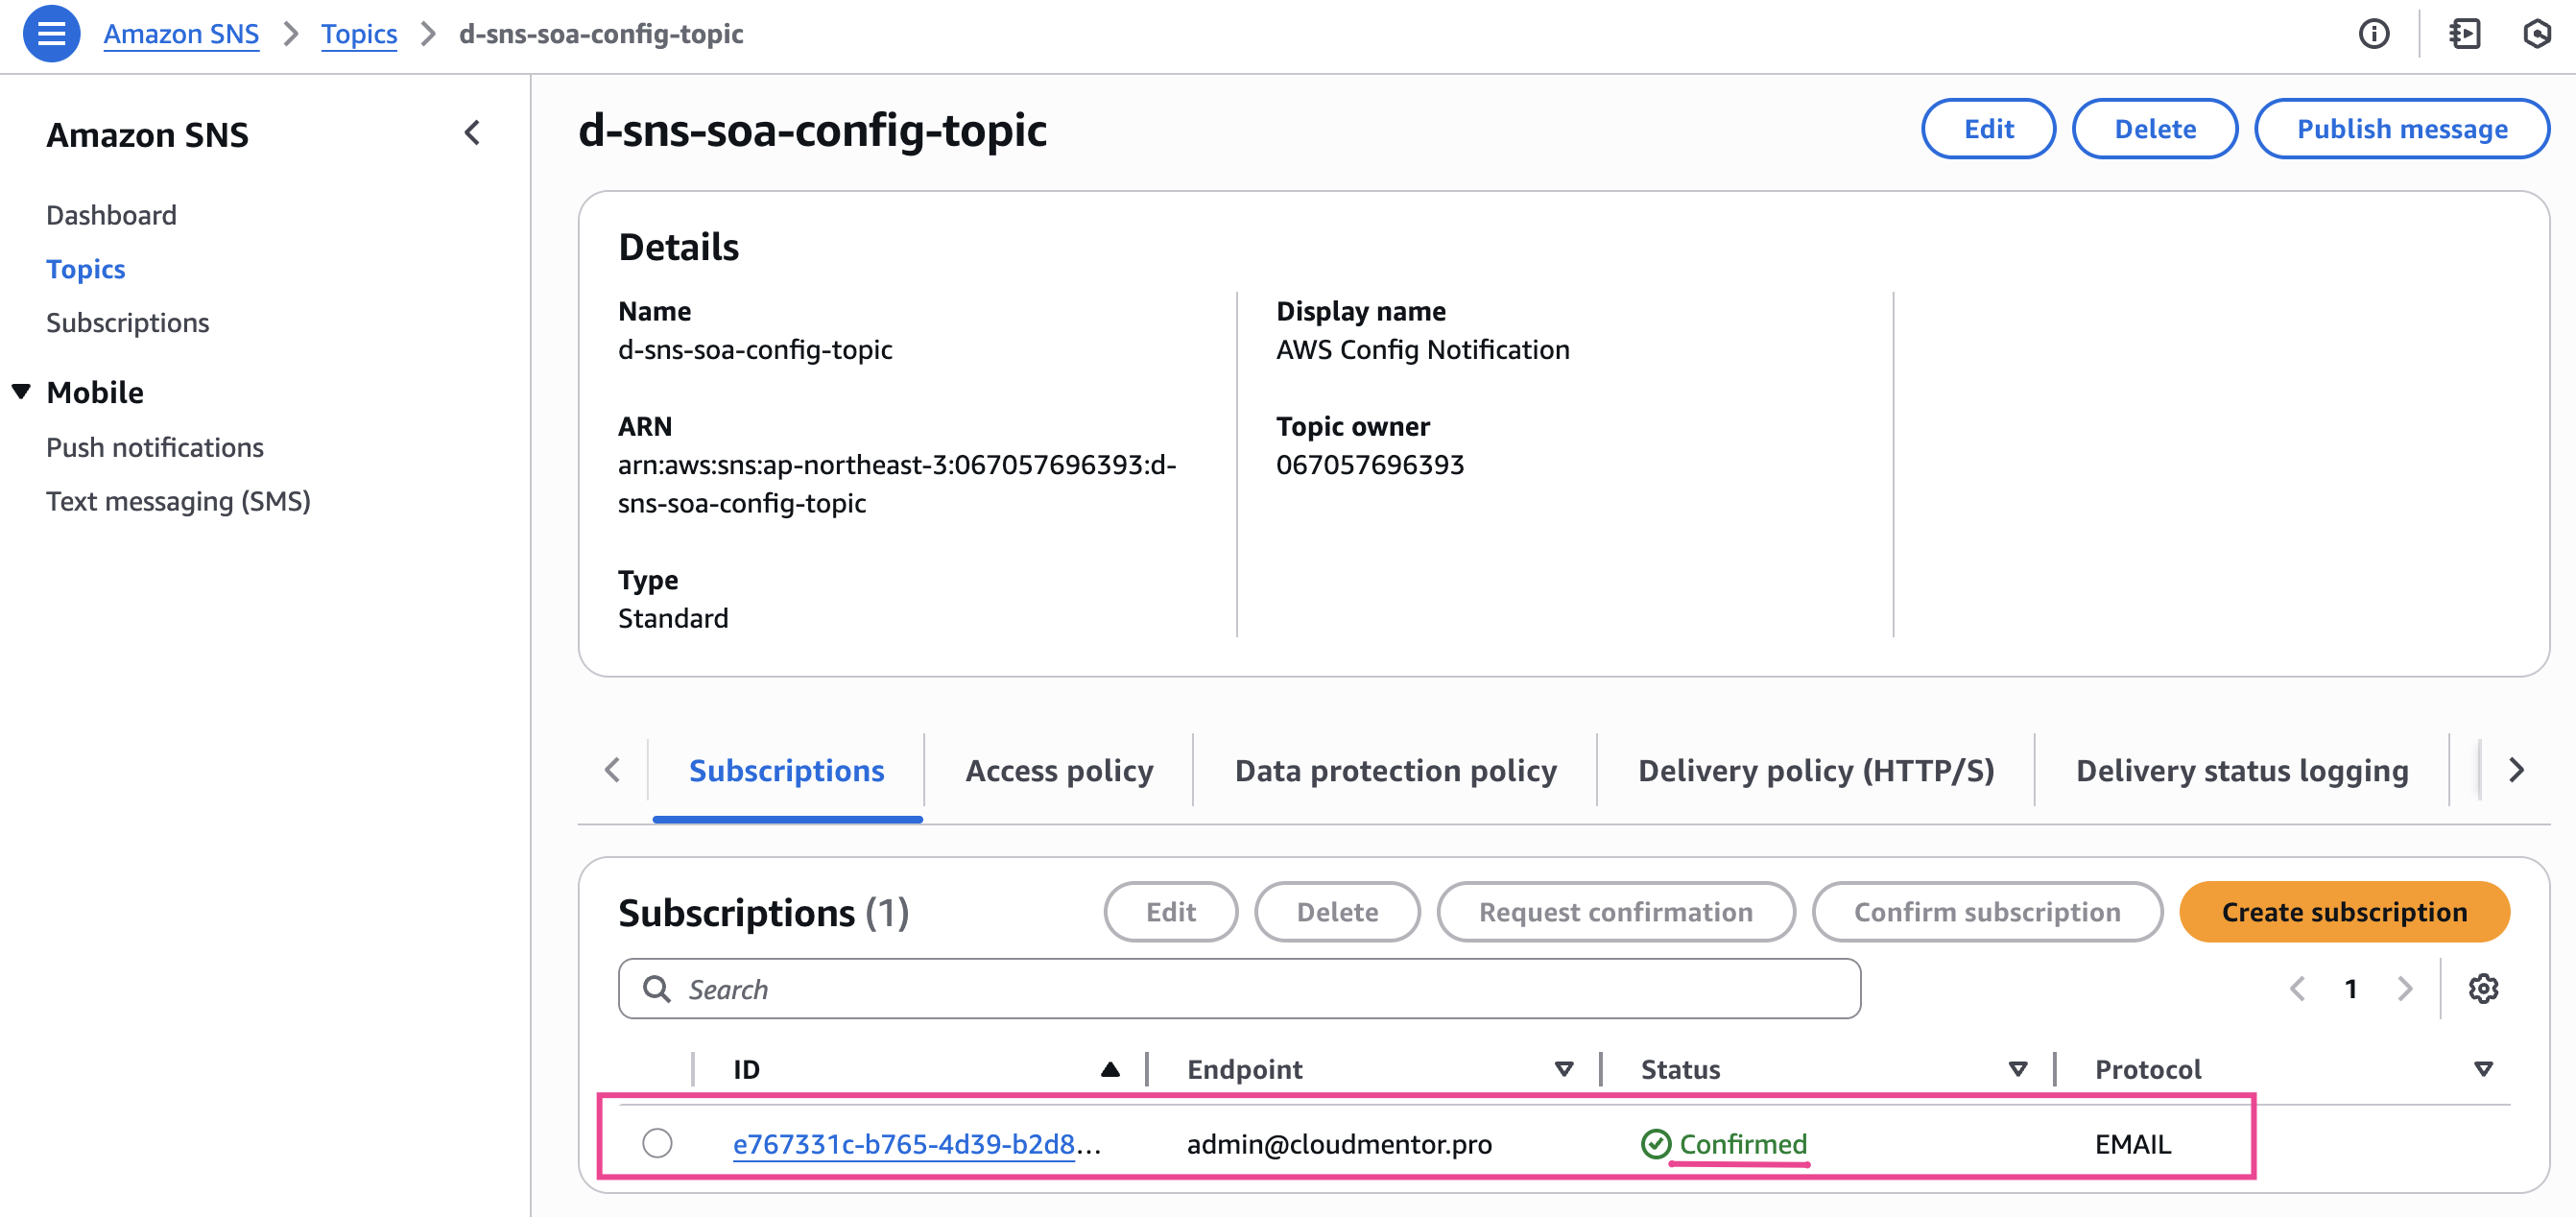Switch to the Access policy tab

pyautogui.click(x=1059, y=770)
